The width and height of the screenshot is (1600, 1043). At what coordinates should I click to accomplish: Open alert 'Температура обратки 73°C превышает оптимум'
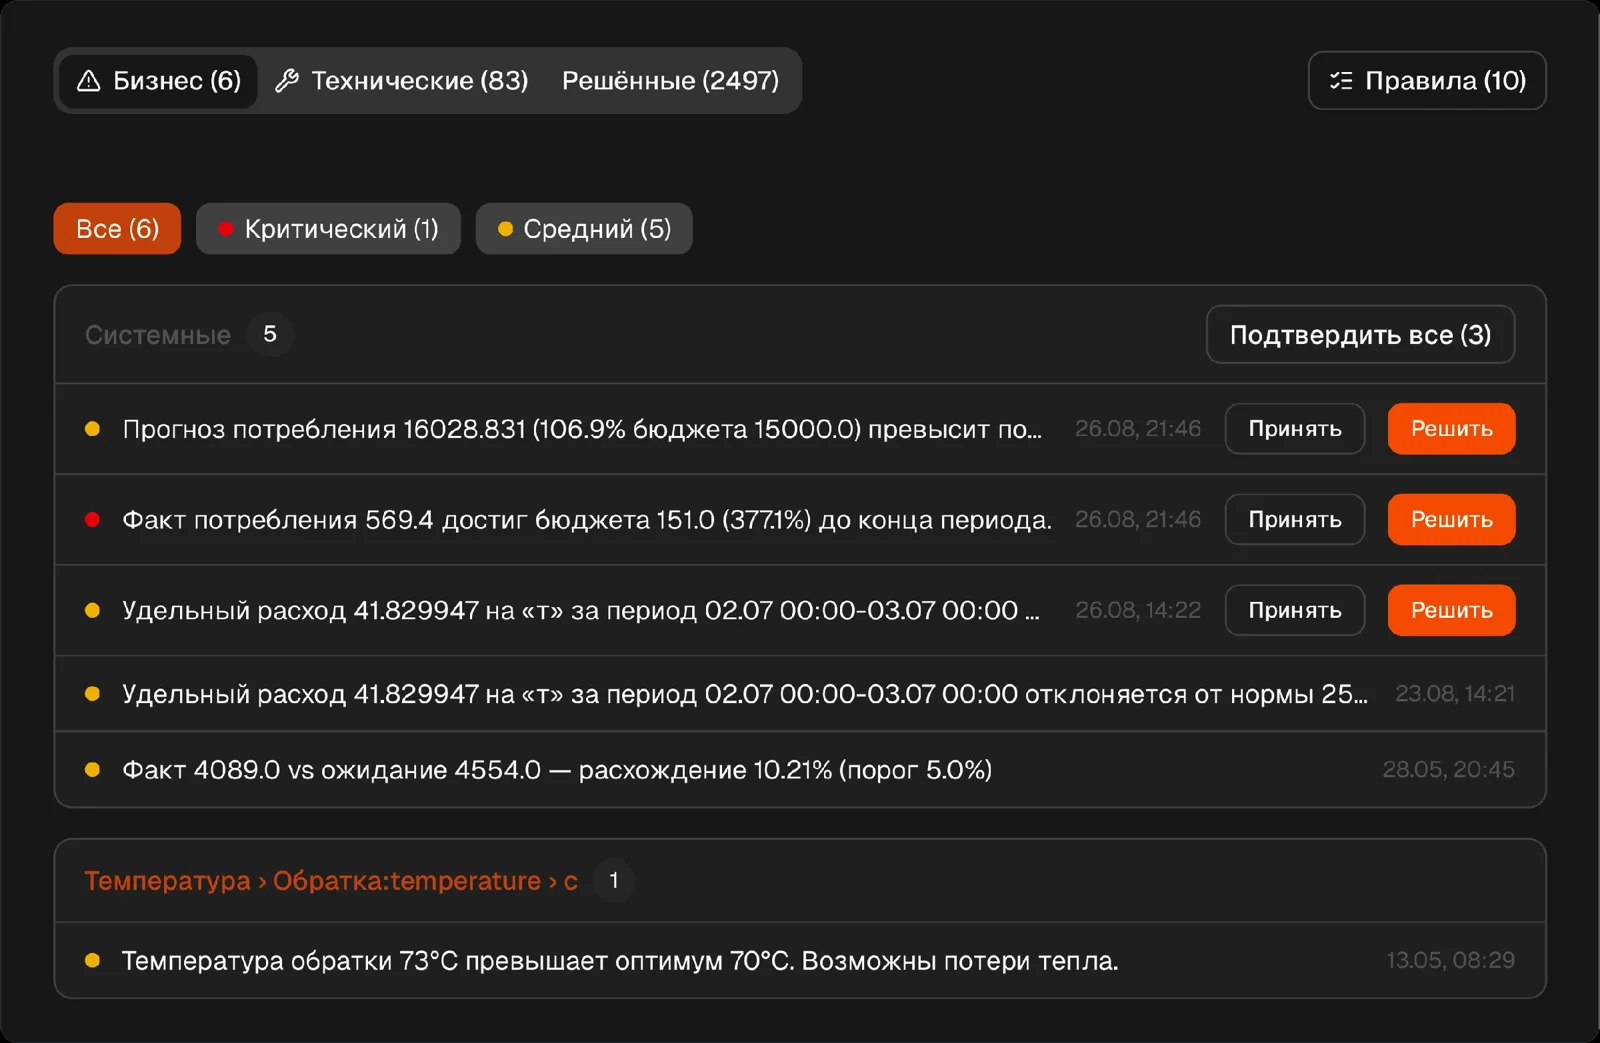pyautogui.click(x=800, y=960)
